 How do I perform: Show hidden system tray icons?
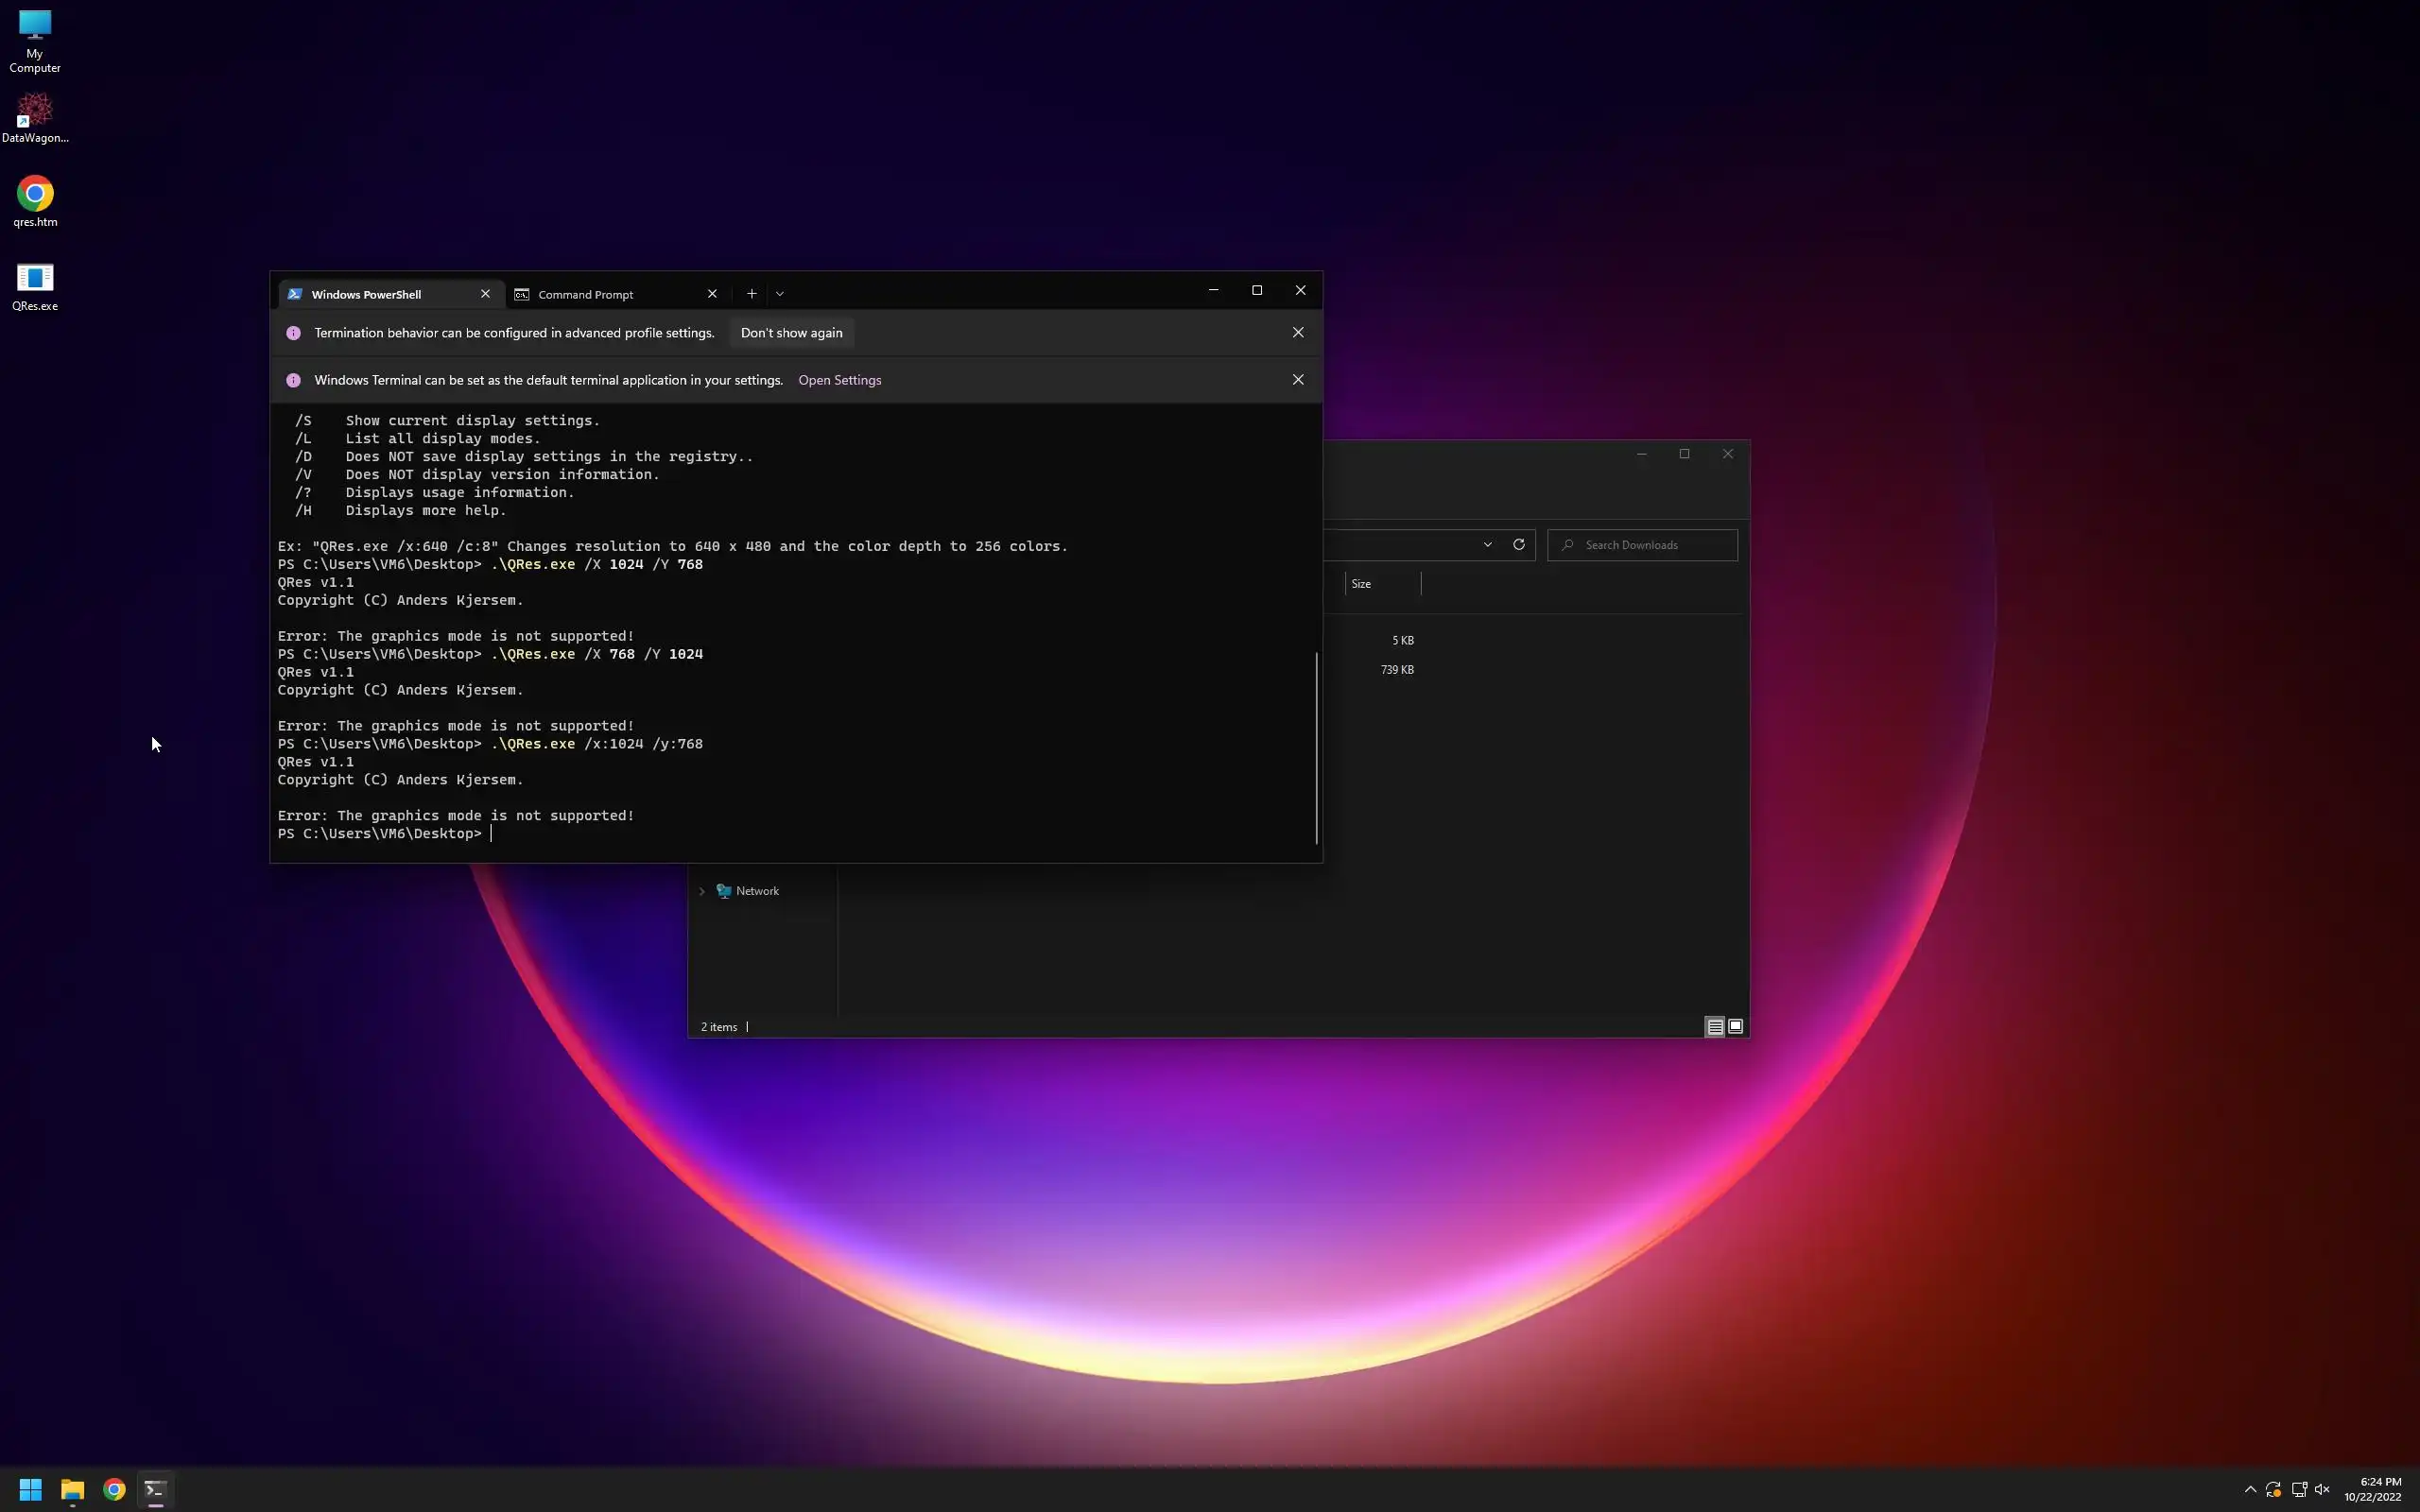(2250, 1490)
